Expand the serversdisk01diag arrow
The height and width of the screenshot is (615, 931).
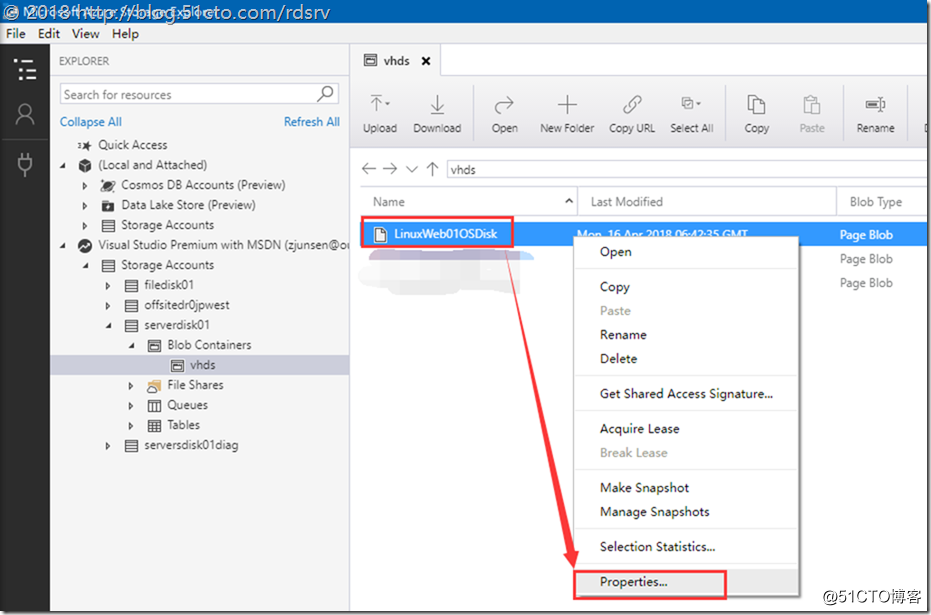[x=108, y=446]
